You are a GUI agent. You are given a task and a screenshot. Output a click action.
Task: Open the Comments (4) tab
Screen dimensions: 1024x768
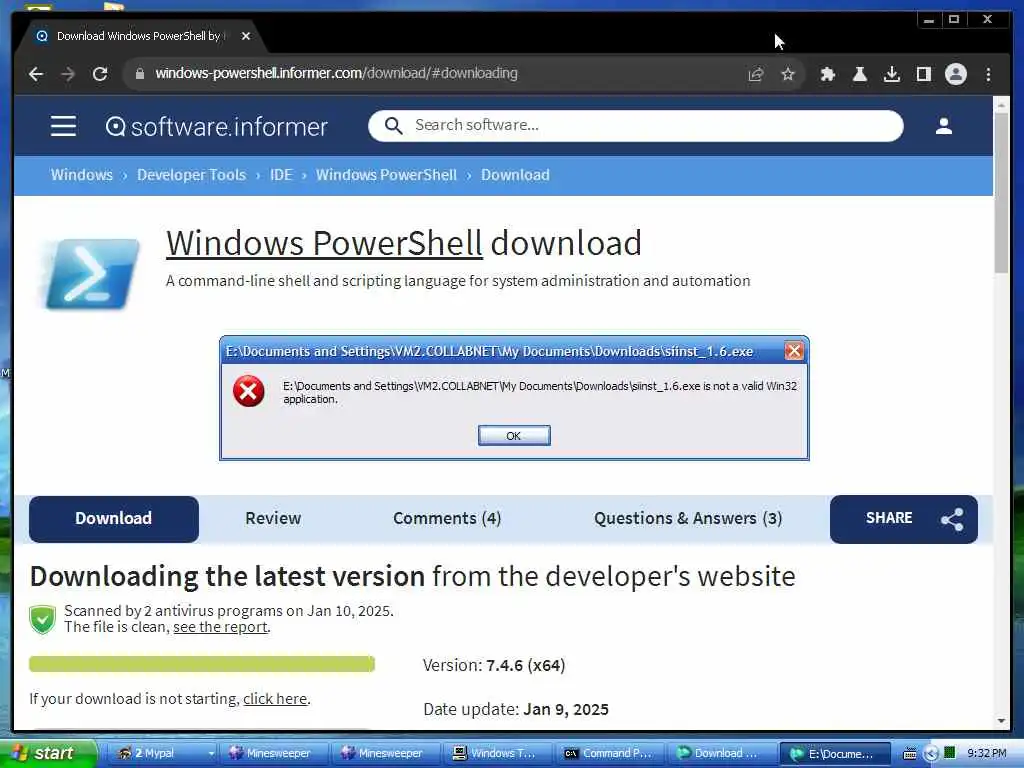(447, 519)
